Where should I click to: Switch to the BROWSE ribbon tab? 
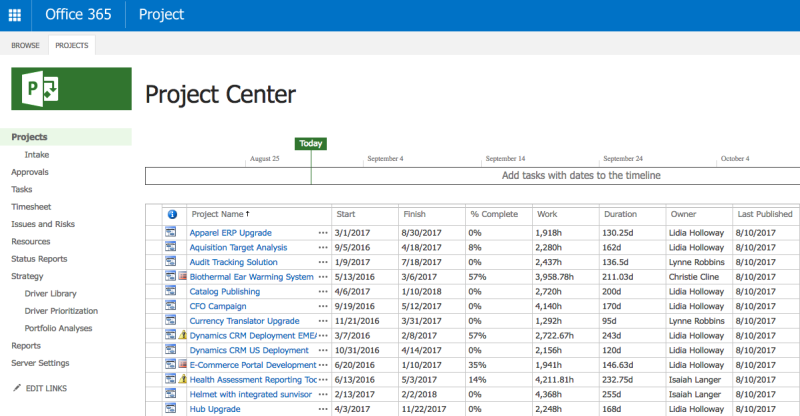coord(25,45)
